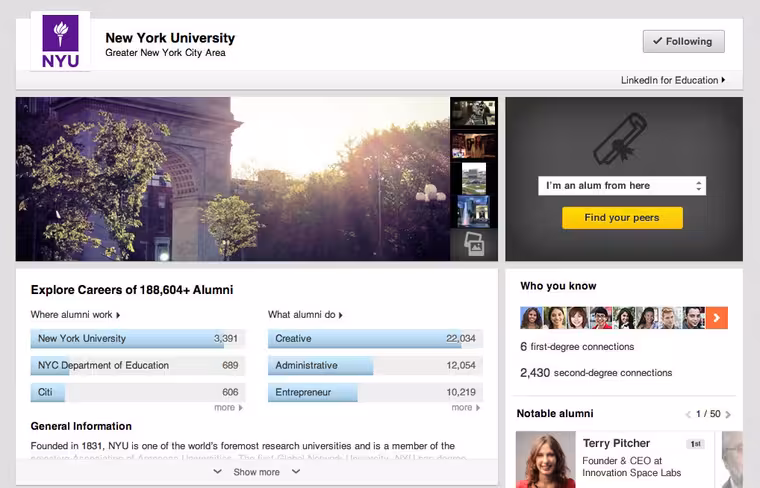This screenshot has height=488, width=760.
Task: Select the first statue photo thumbnail
Action: coord(474,112)
